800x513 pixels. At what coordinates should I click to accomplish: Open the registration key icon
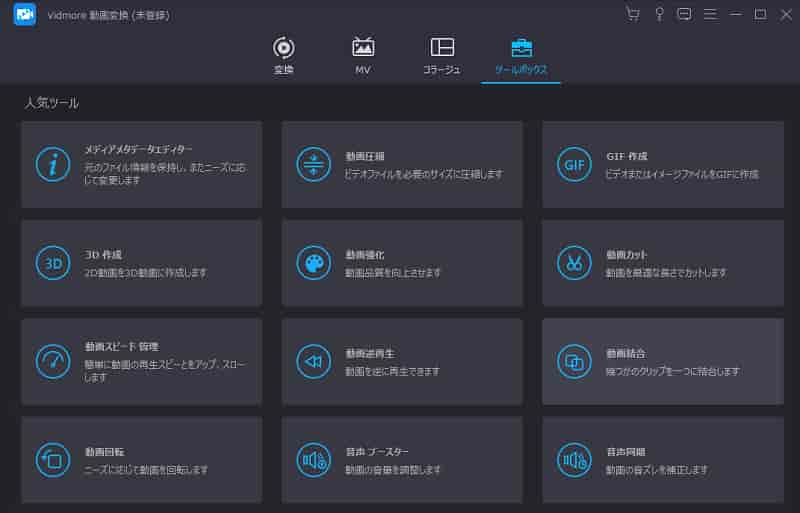(x=659, y=14)
